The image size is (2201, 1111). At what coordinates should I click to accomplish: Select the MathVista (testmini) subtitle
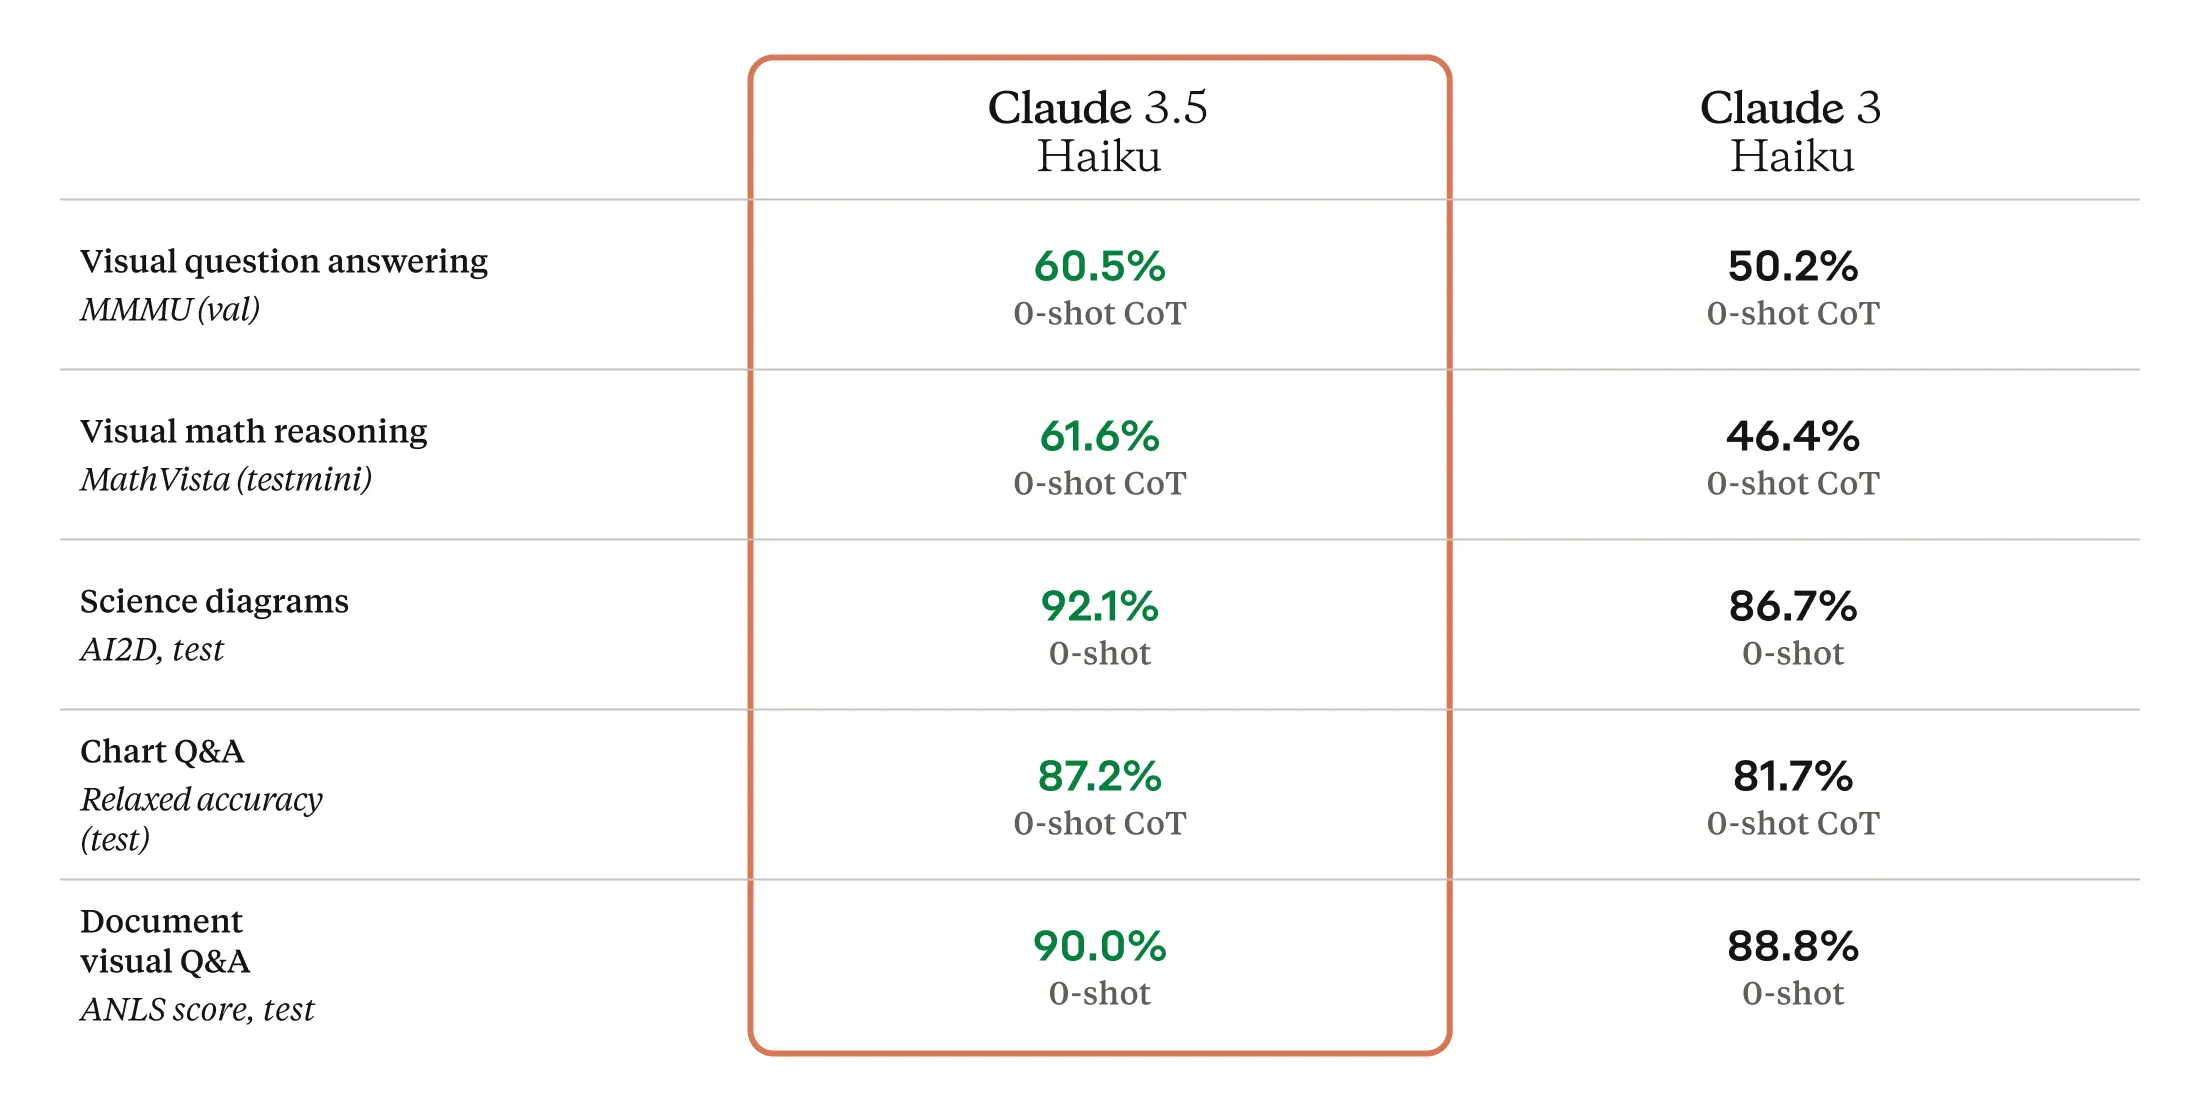point(226,480)
